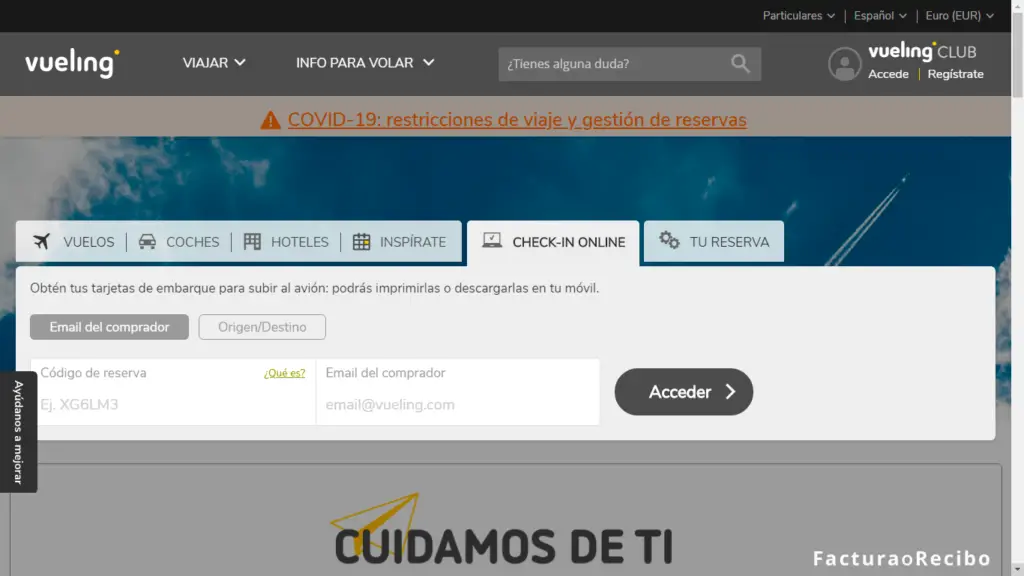
Task: Click the Vueling logo
Action: [72, 63]
